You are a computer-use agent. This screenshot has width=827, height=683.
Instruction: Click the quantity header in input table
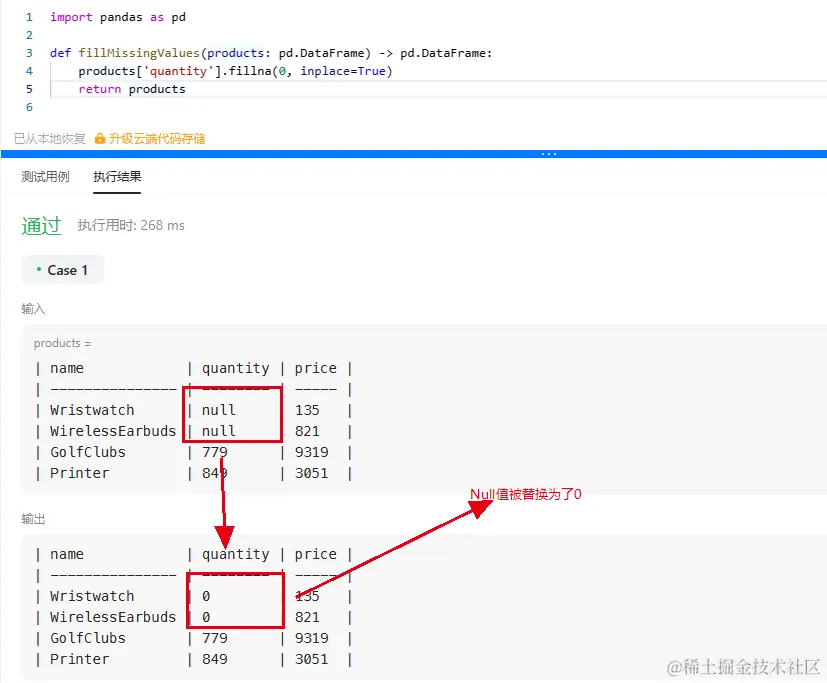[x=236, y=368]
